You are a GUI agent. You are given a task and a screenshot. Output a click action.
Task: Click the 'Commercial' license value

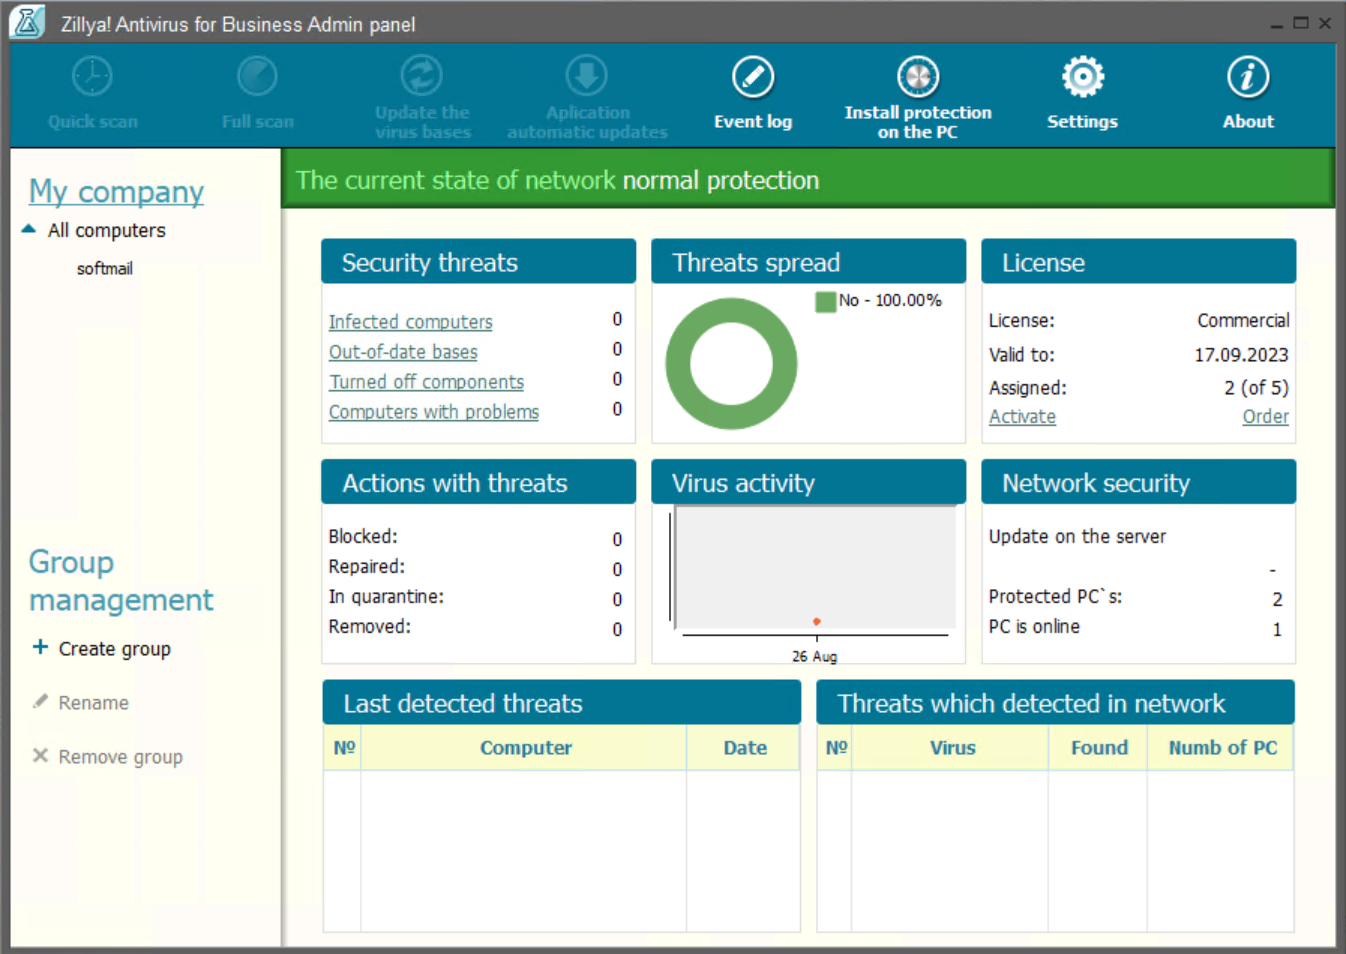click(1243, 321)
